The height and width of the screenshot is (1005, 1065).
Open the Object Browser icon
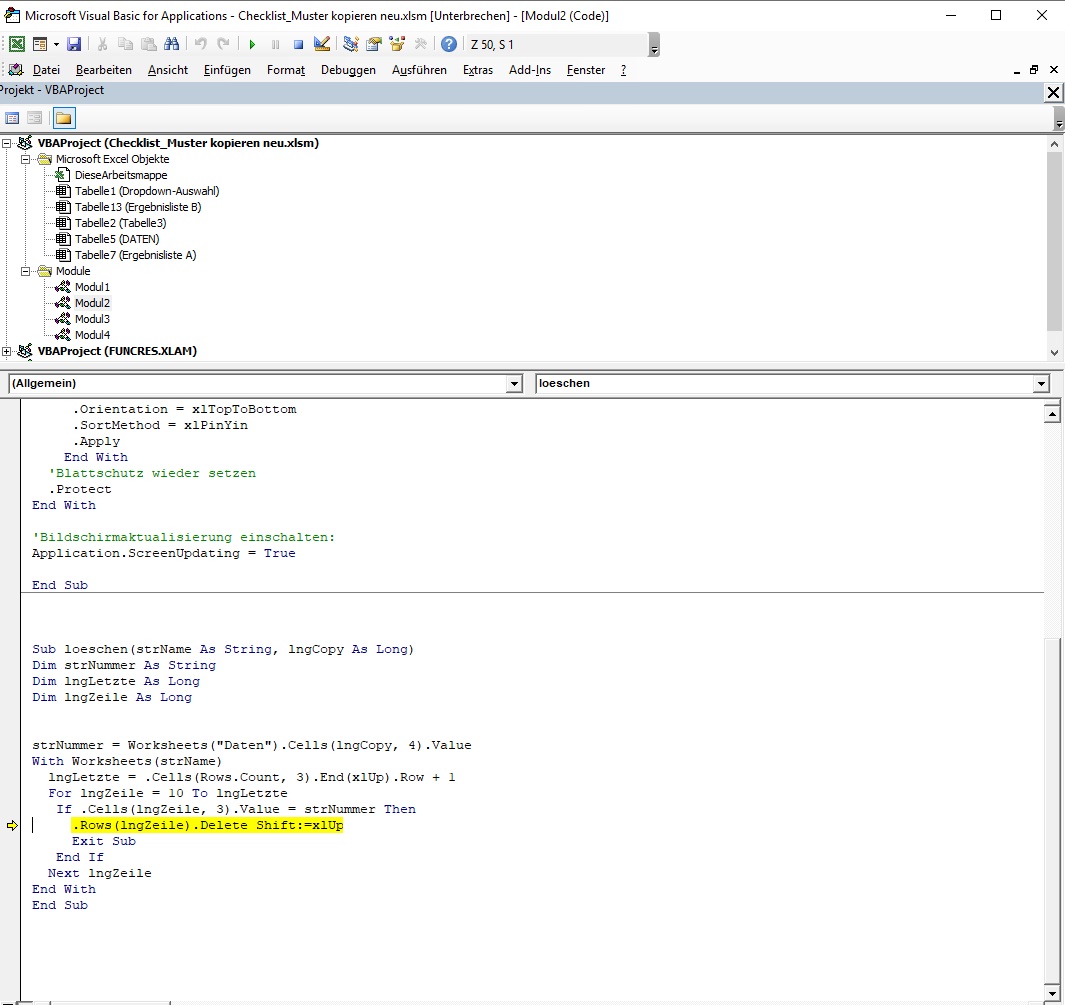coord(398,44)
